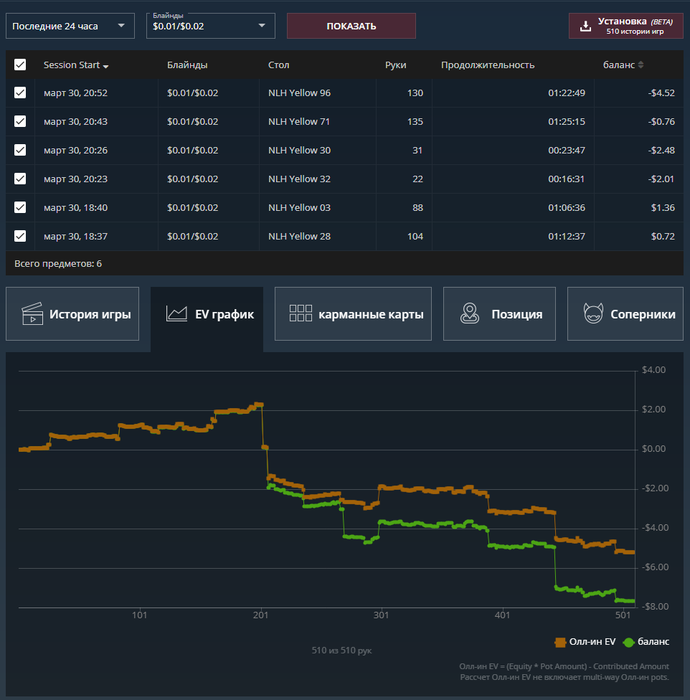Viewport: 690px width, 700px height.
Task: Click the Руки column header
Action: click(x=395, y=65)
